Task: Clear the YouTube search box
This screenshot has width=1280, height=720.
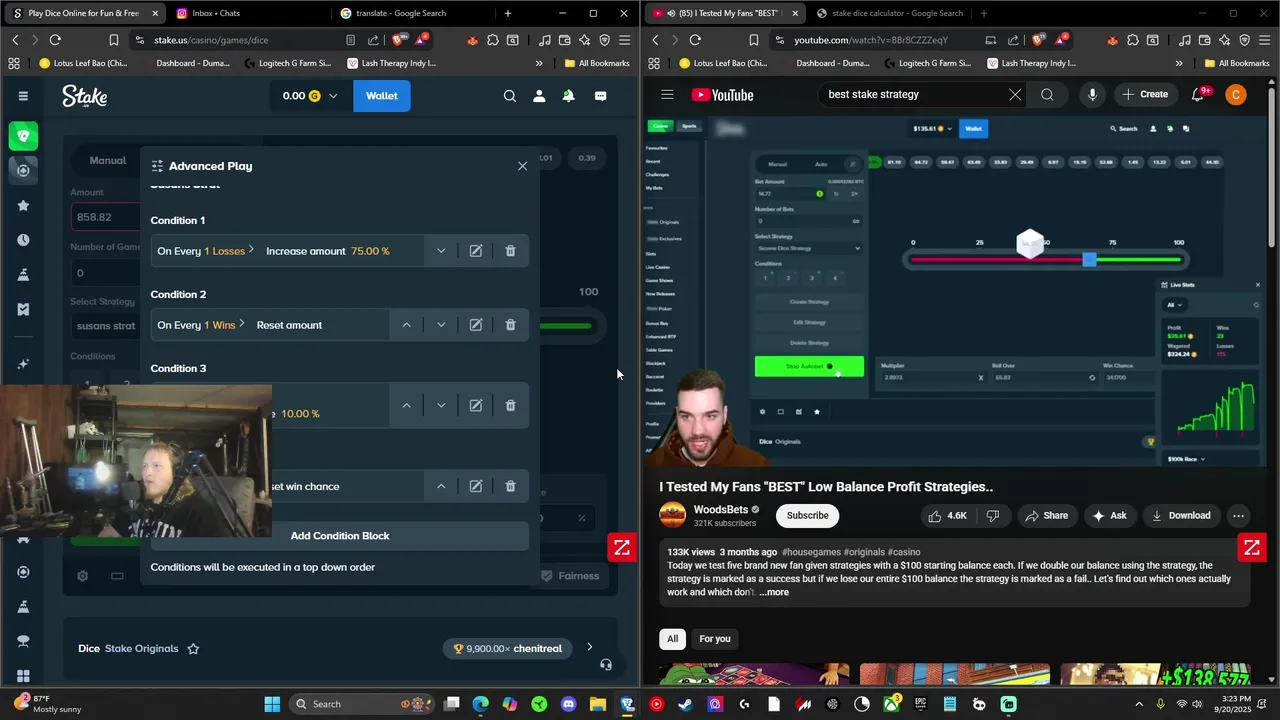Action: 1015,95
